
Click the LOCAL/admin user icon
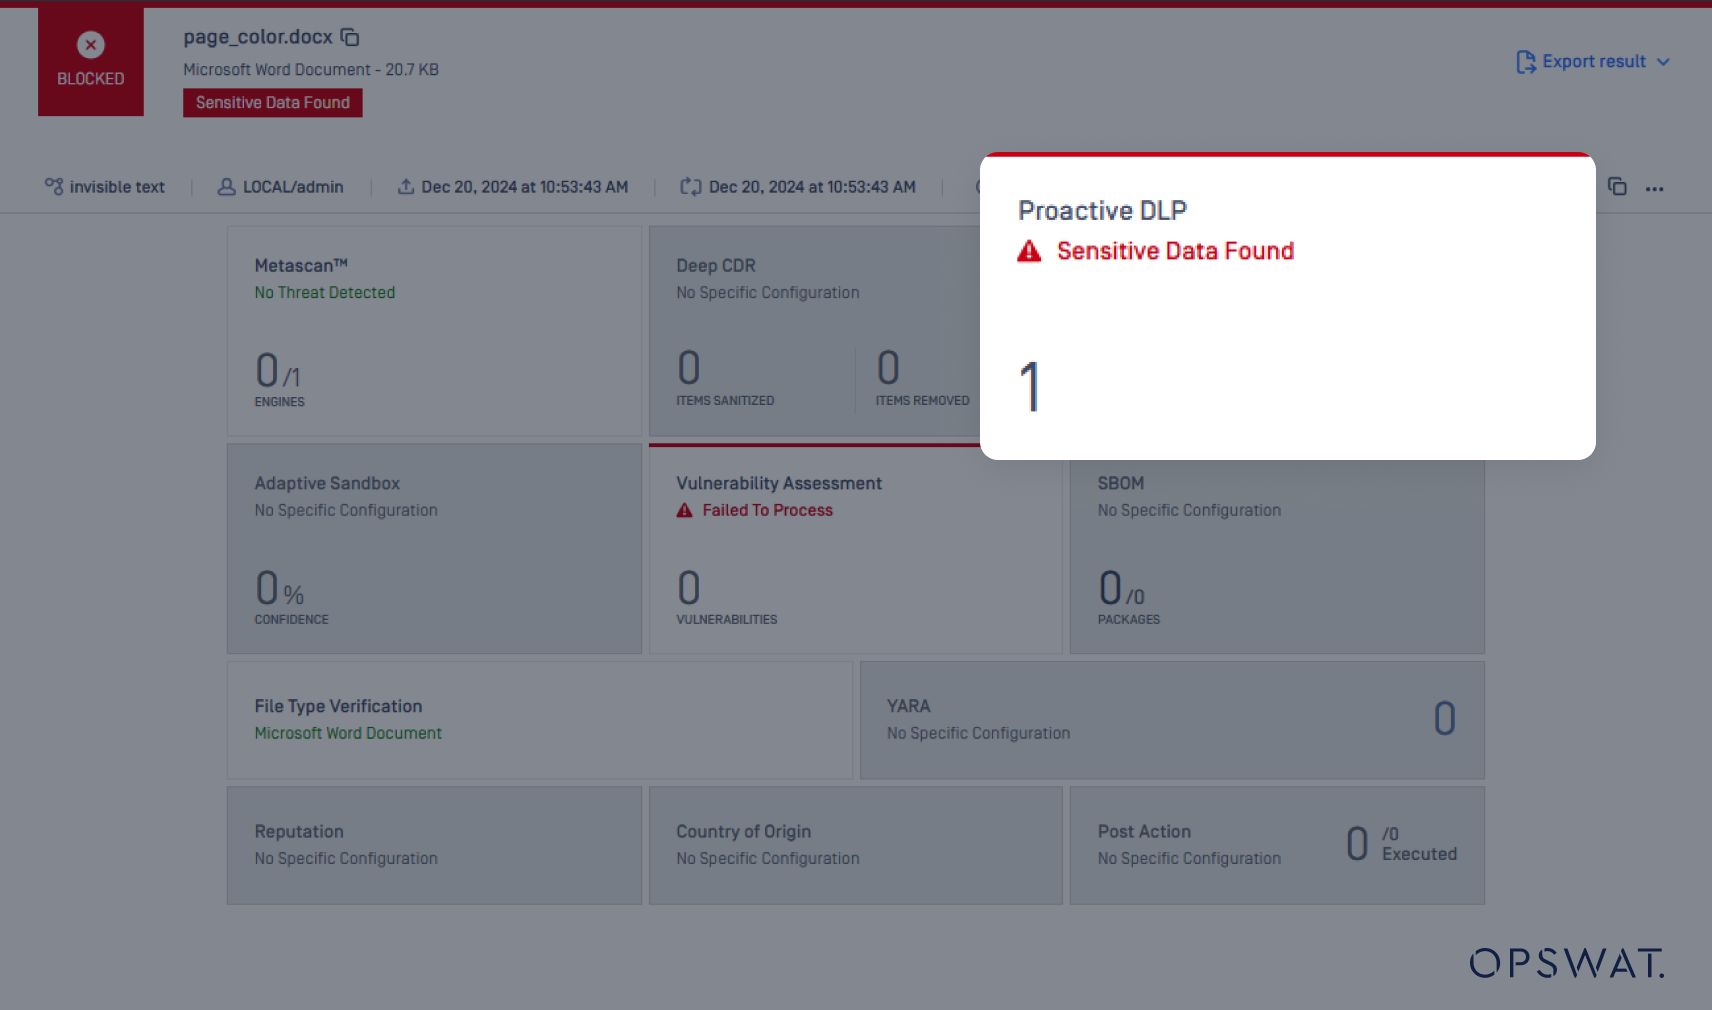[227, 187]
